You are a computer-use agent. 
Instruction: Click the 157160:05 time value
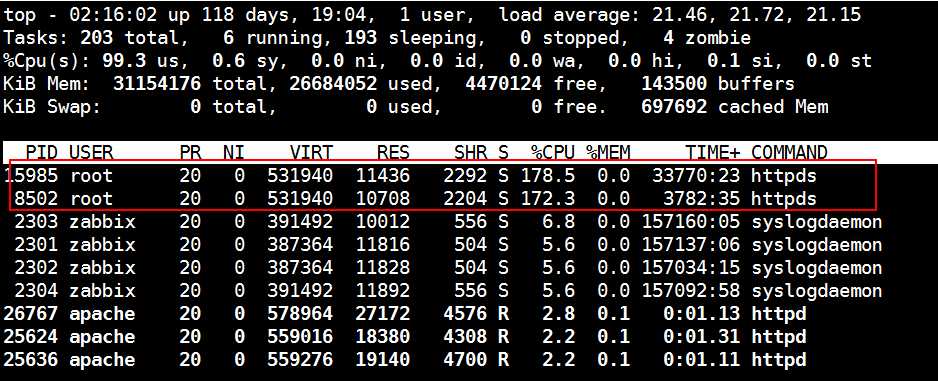tap(692, 222)
